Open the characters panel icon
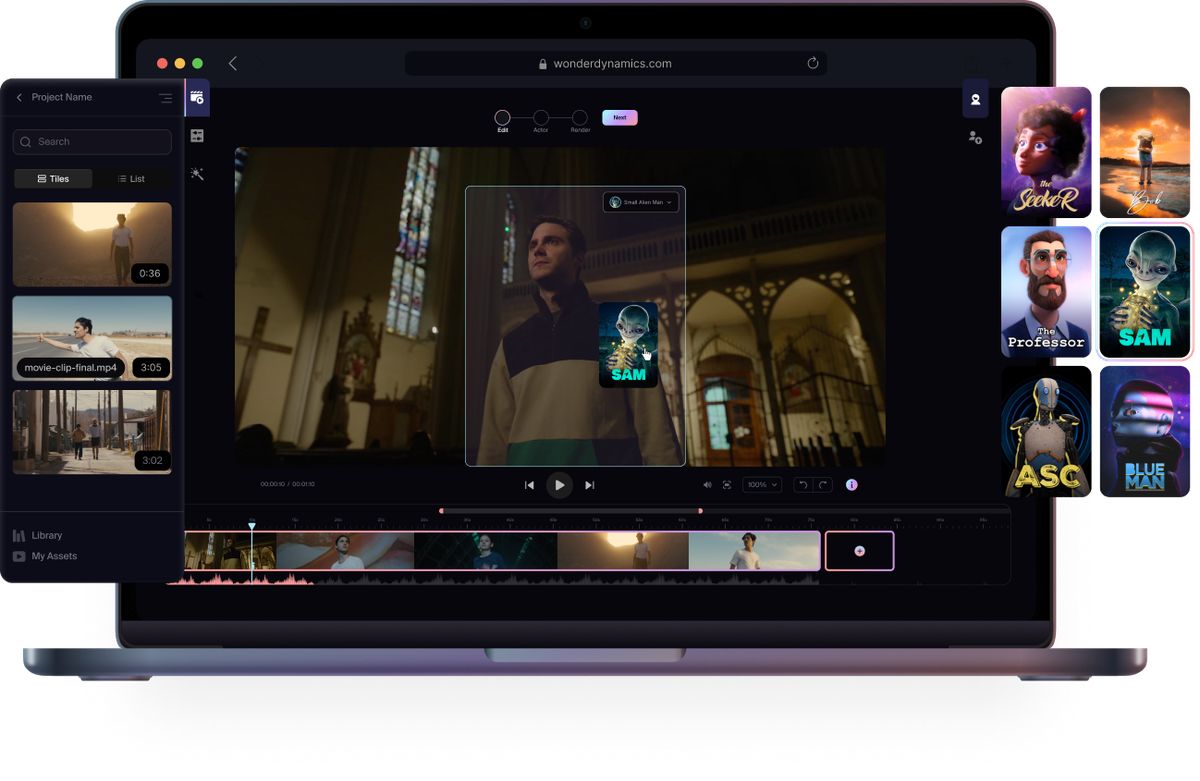Viewport: 1200px width, 781px height. [975, 99]
